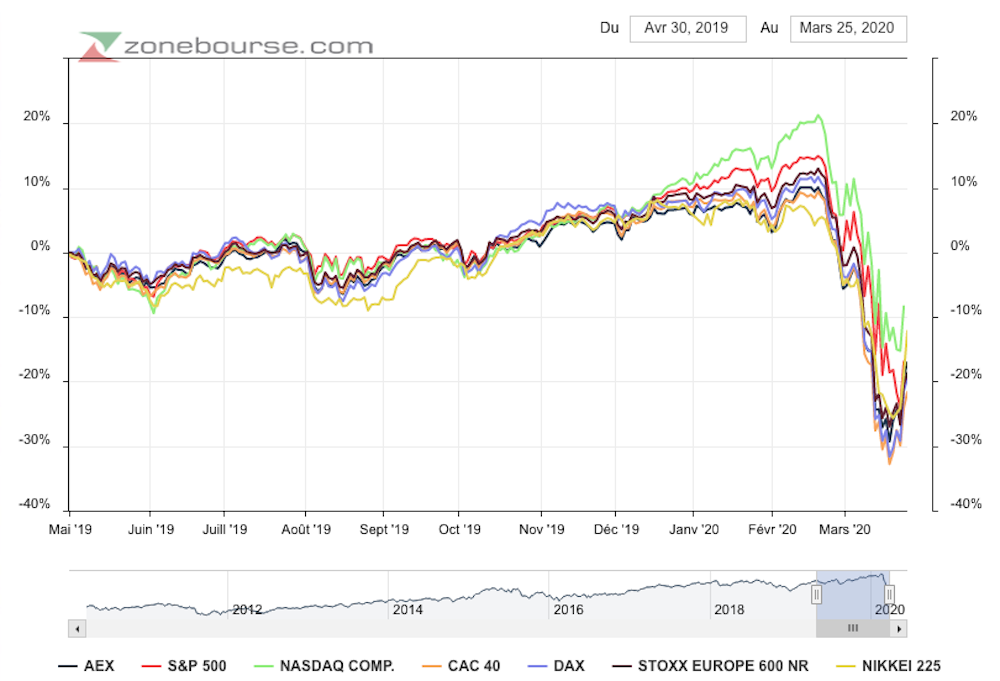This screenshot has height=681, width=1000.
Task: Click the empty scrollbar track left of thumb
Action: point(450,628)
